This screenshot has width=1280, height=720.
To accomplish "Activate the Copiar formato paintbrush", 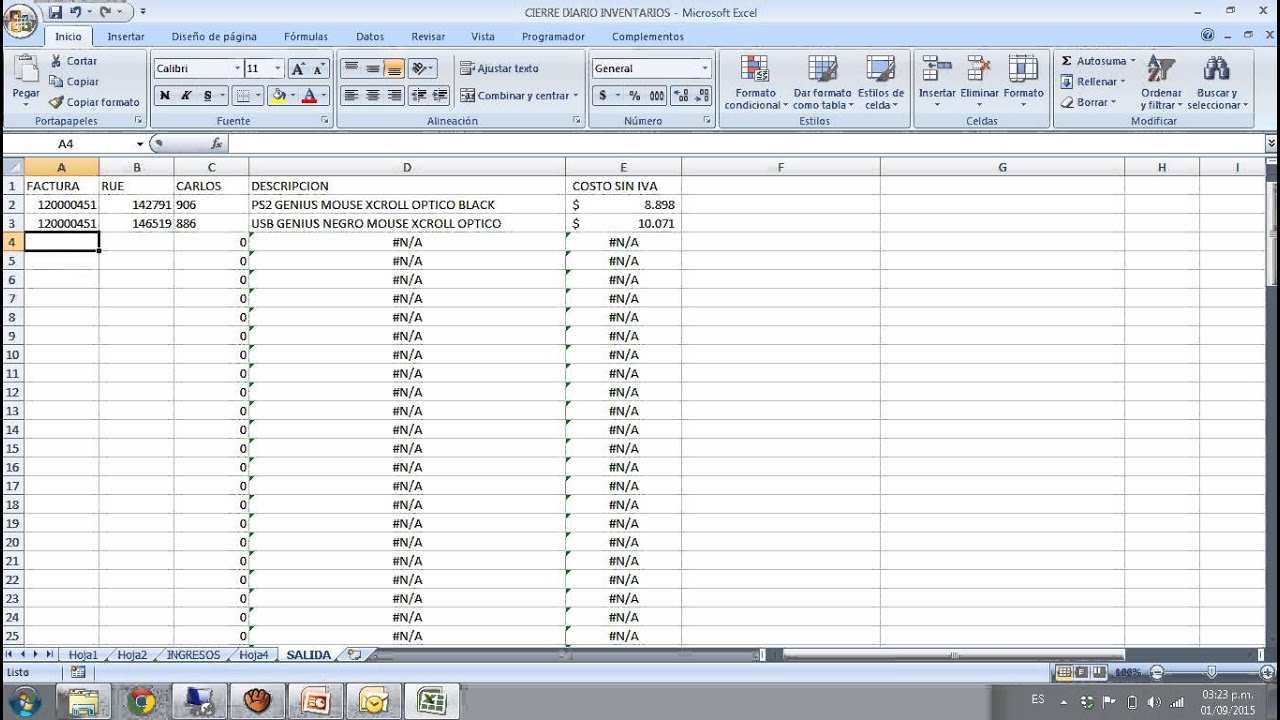I will [95, 102].
